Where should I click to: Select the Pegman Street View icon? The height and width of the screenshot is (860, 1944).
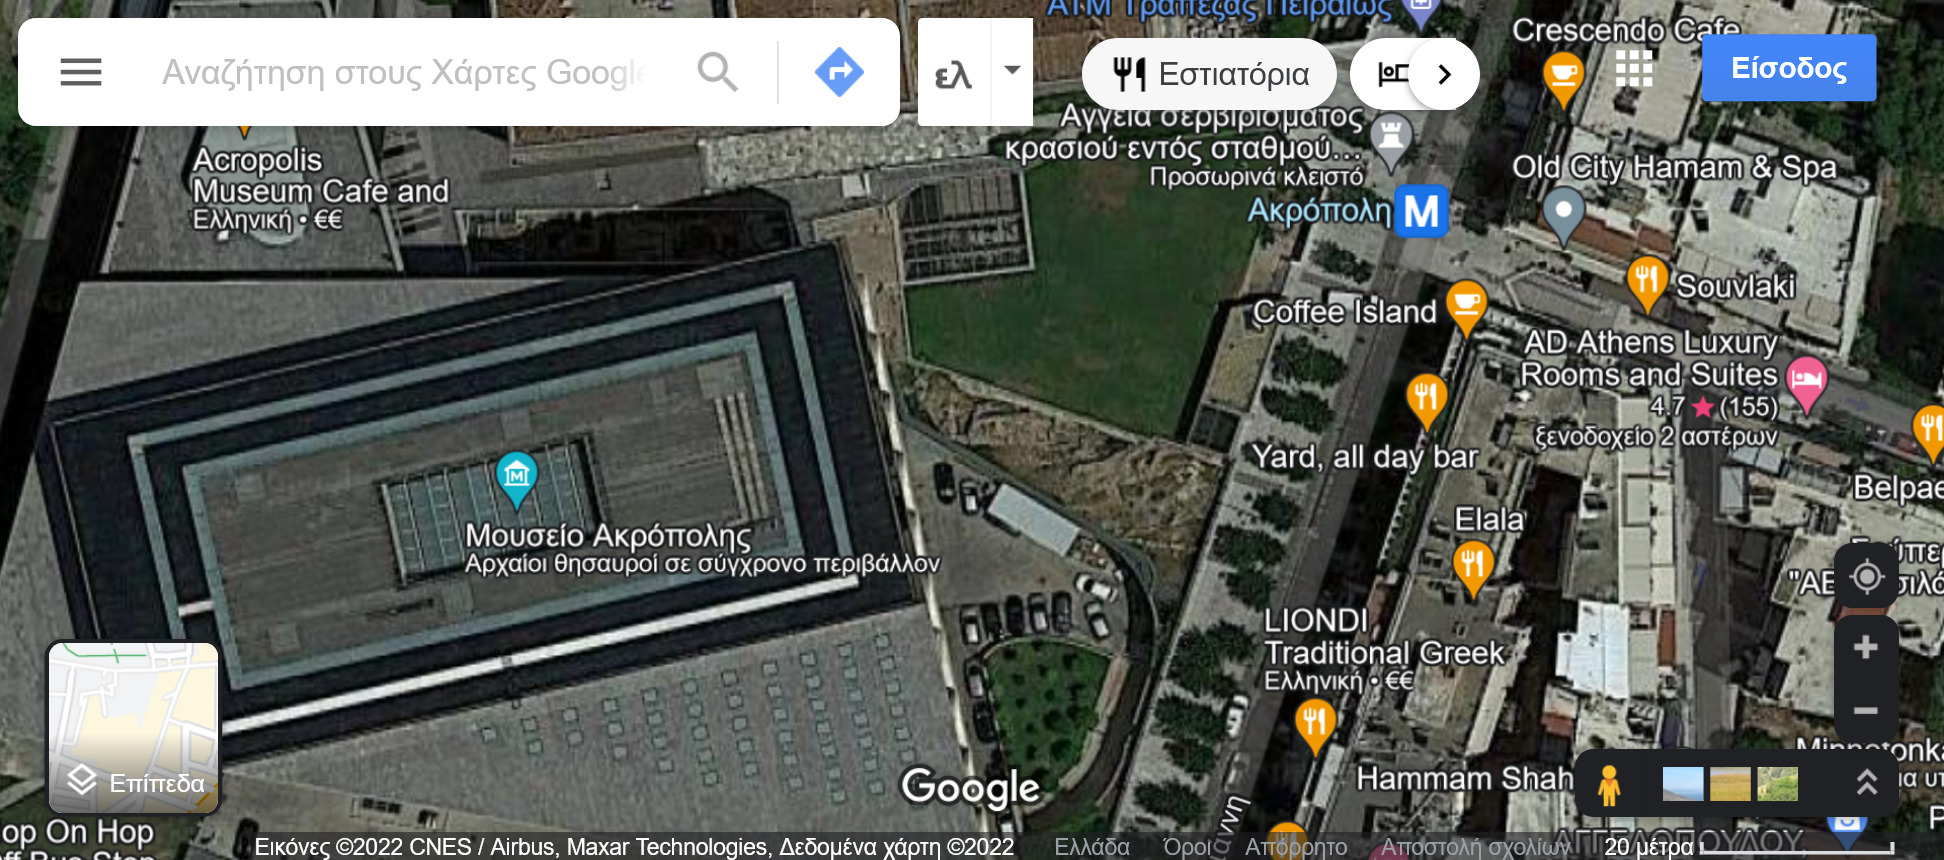click(1609, 785)
